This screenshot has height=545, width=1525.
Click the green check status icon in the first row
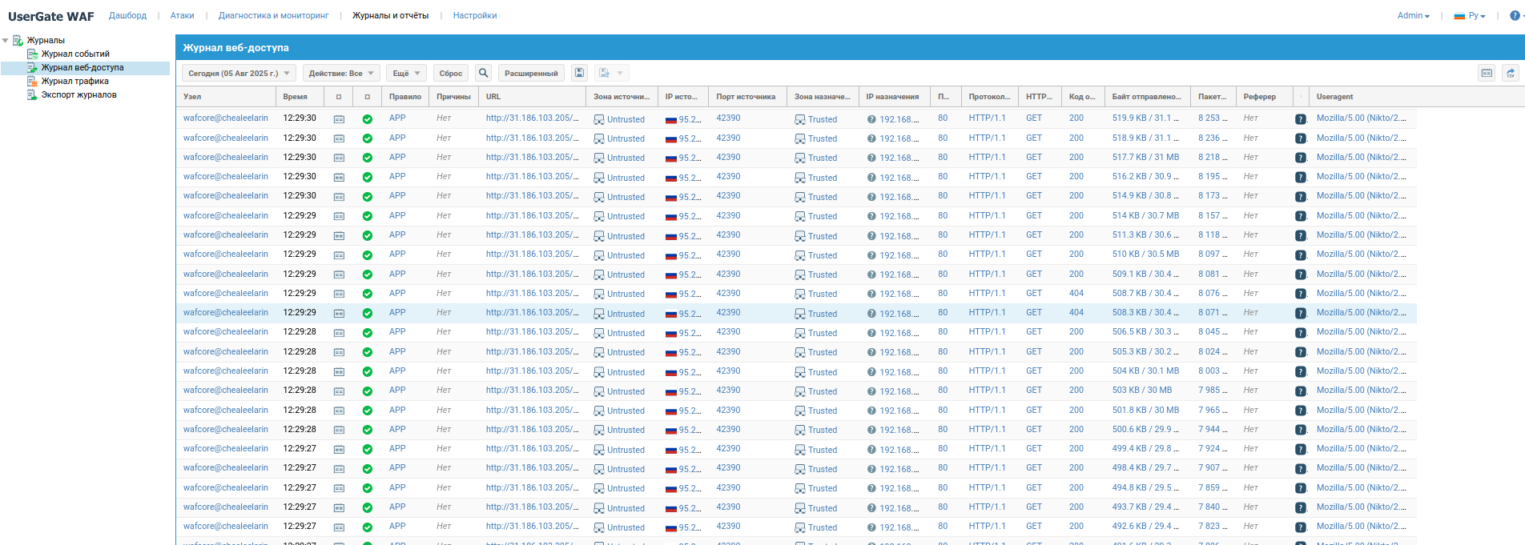pyautogui.click(x=367, y=118)
